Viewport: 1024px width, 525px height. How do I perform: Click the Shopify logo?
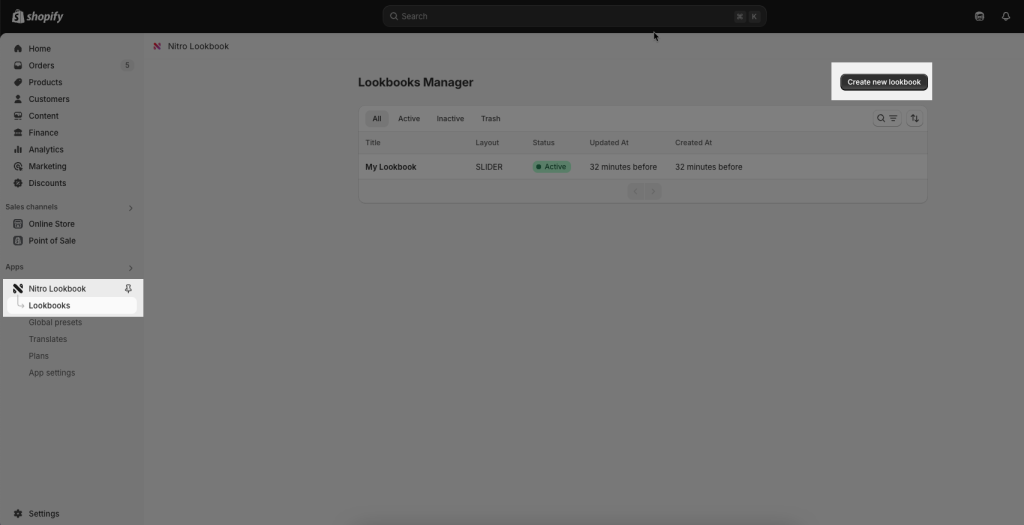coord(38,16)
